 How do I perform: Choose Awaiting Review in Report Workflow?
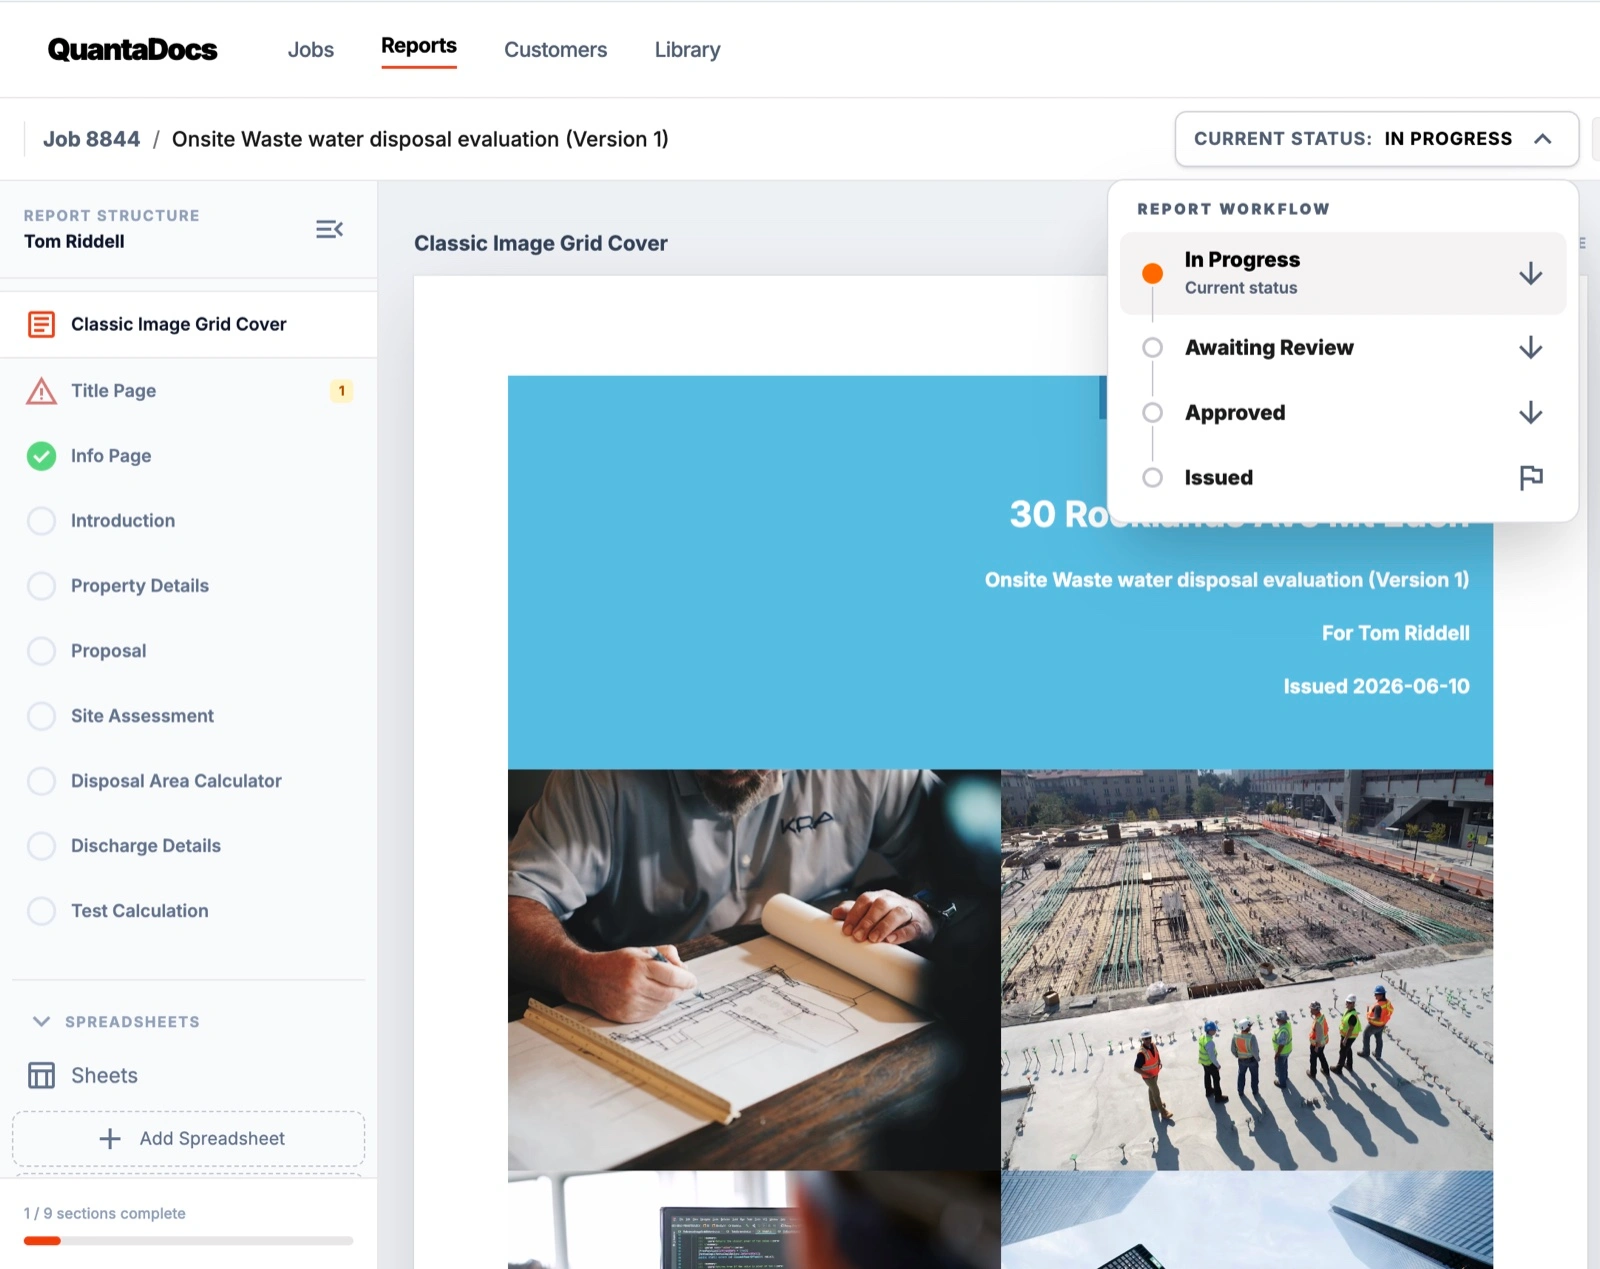[1343, 347]
